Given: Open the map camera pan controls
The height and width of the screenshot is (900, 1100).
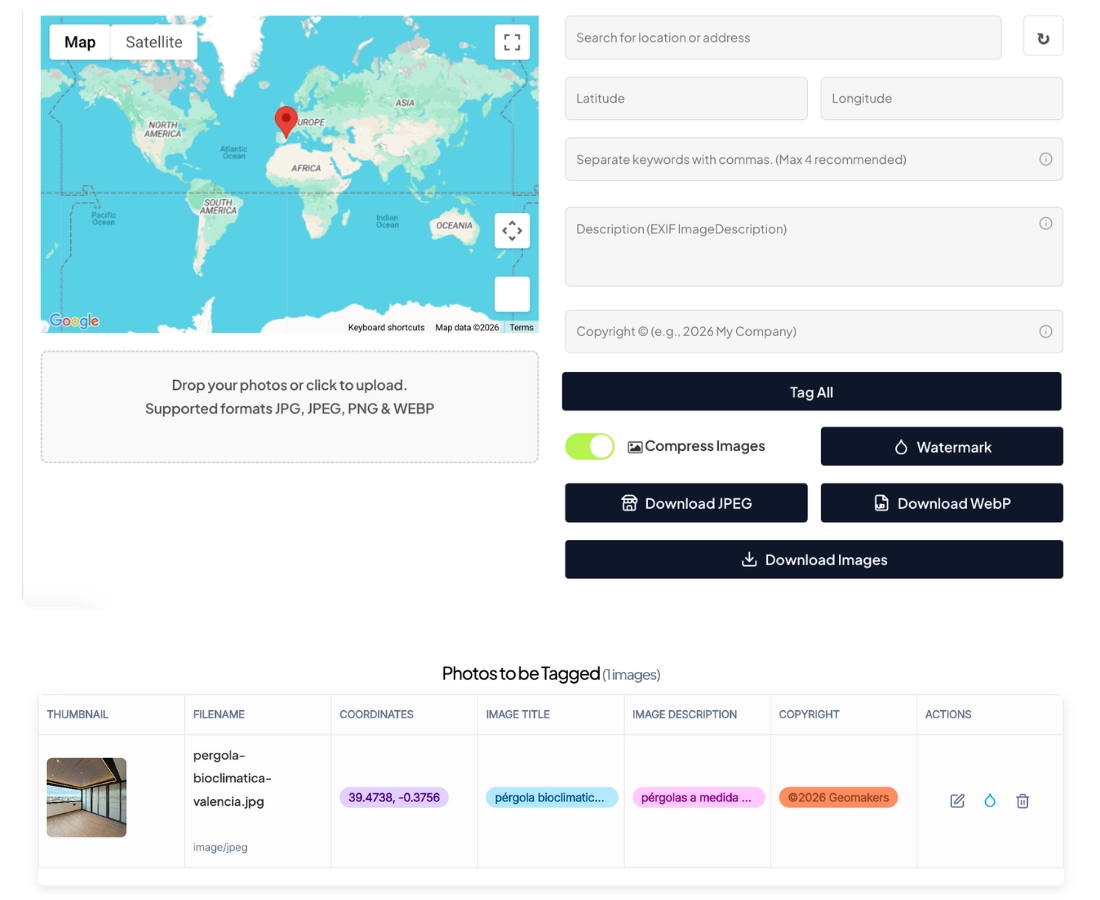Looking at the screenshot, I should click(x=512, y=231).
